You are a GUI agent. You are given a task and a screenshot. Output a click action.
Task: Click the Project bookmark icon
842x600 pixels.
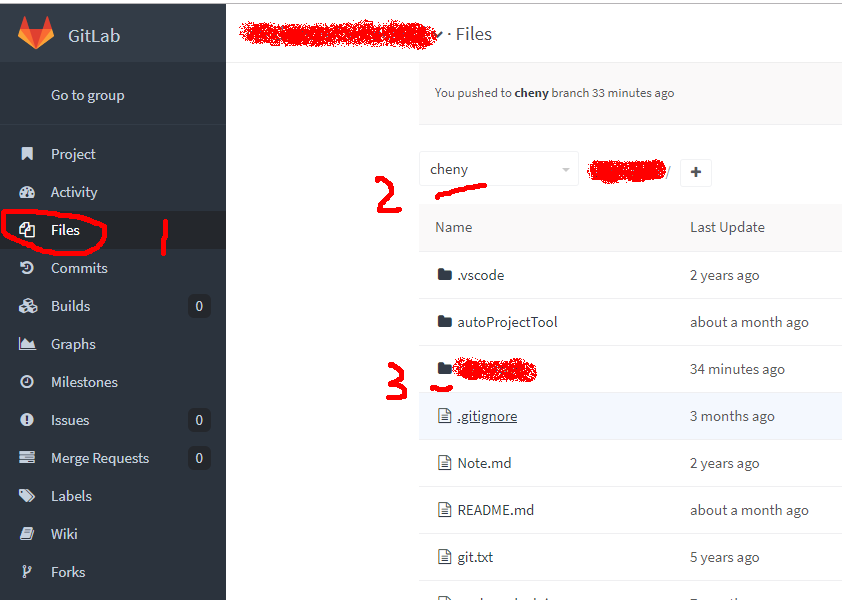tap(27, 154)
